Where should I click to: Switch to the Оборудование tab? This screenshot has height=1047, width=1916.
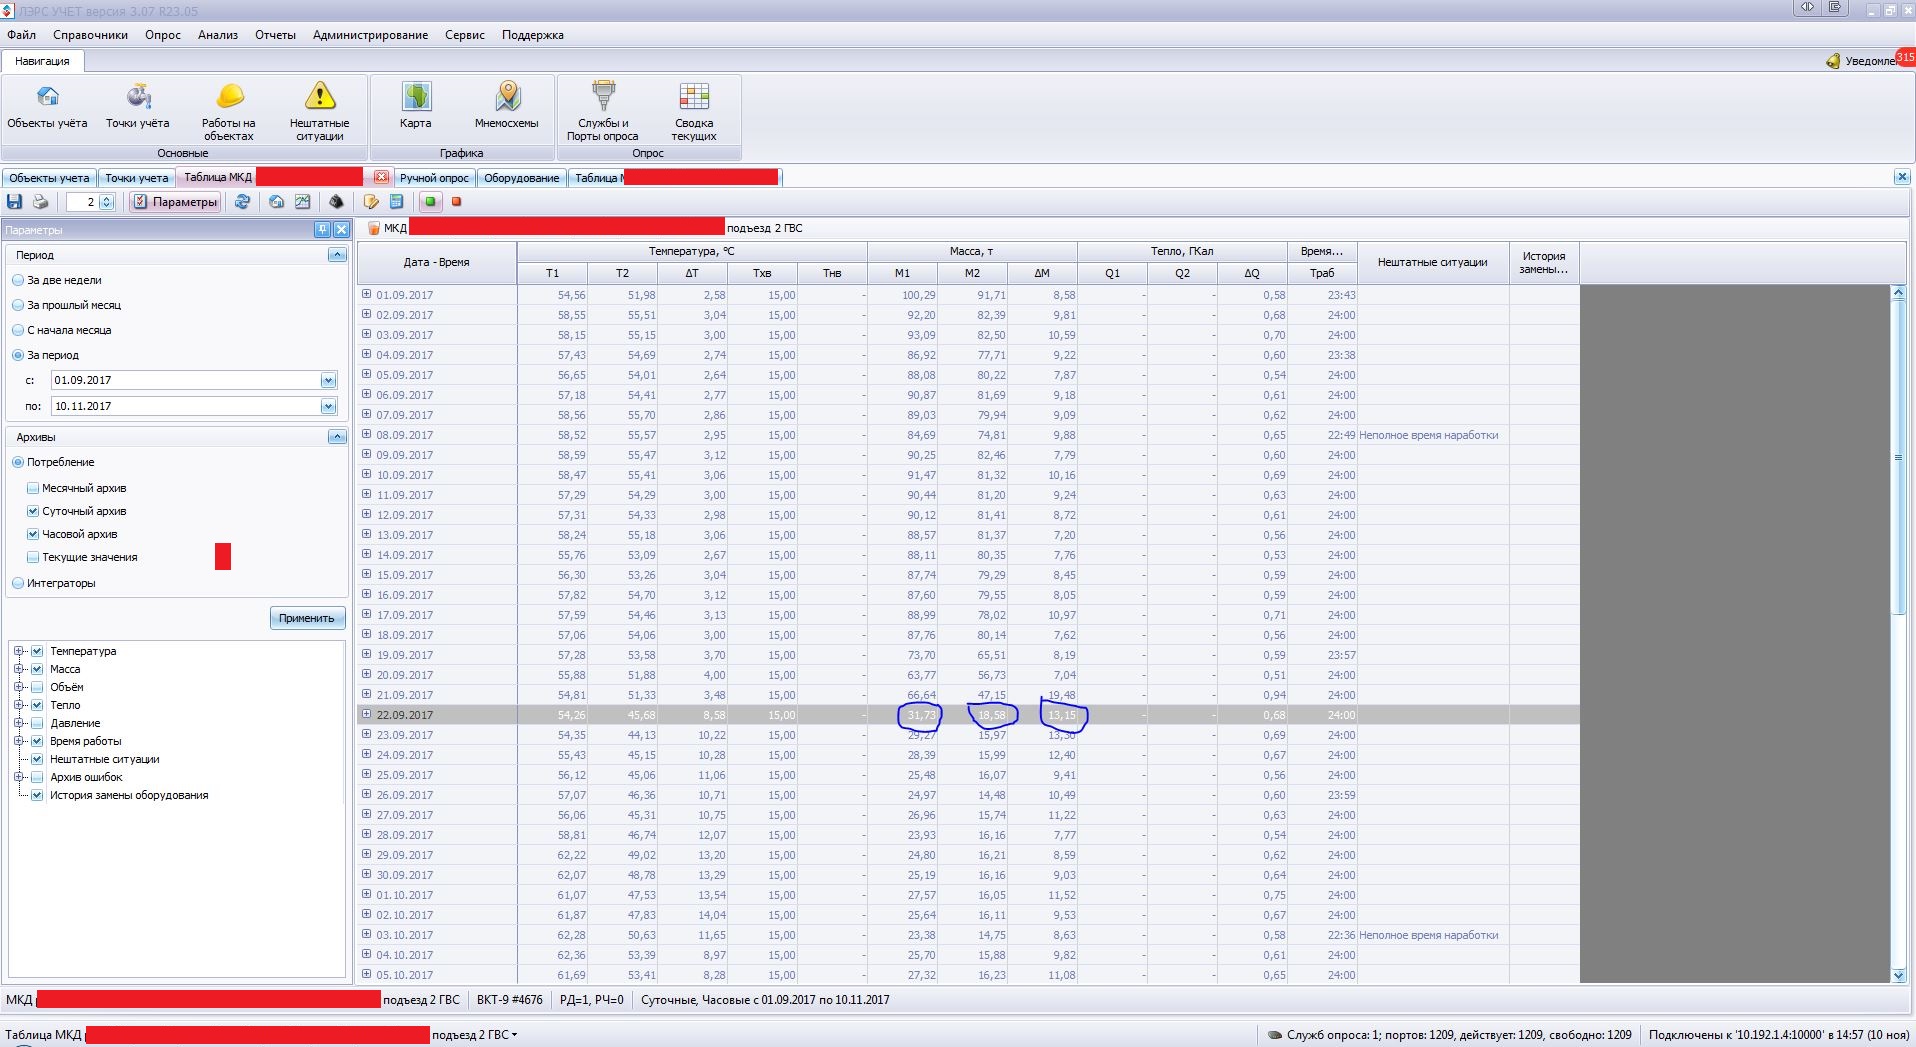pyautogui.click(x=521, y=178)
